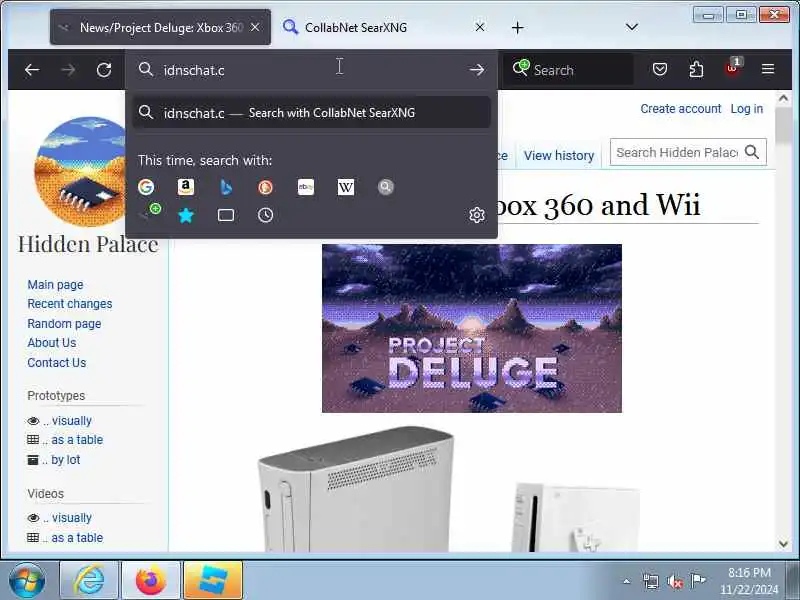Open the Random page link
The width and height of the screenshot is (800, 600).
point(64,323)
